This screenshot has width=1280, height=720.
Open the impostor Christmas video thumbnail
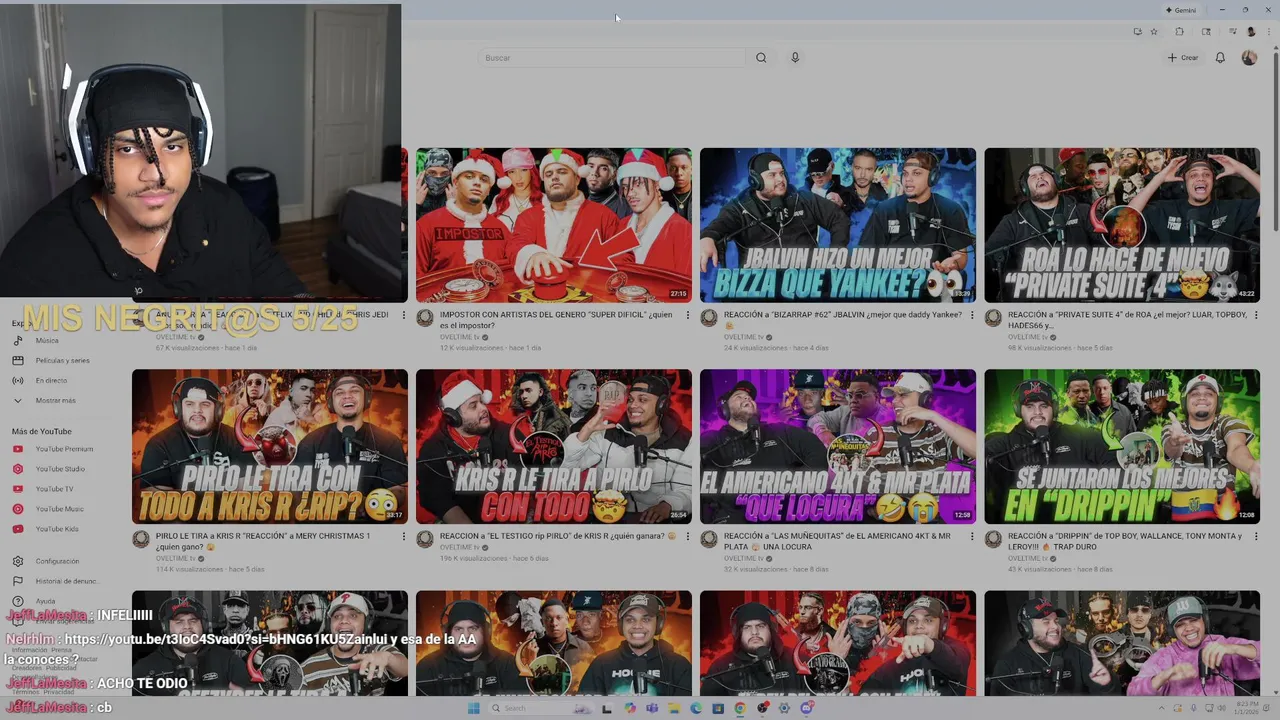coord(554,225)
